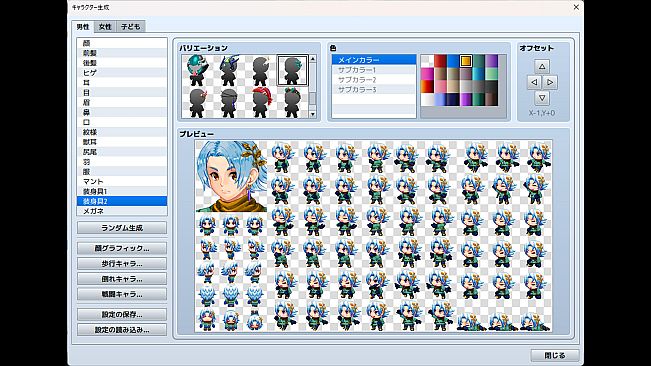Pick the cyan color swatch
This screenshot has height=366, width=651.
(479, 74)
